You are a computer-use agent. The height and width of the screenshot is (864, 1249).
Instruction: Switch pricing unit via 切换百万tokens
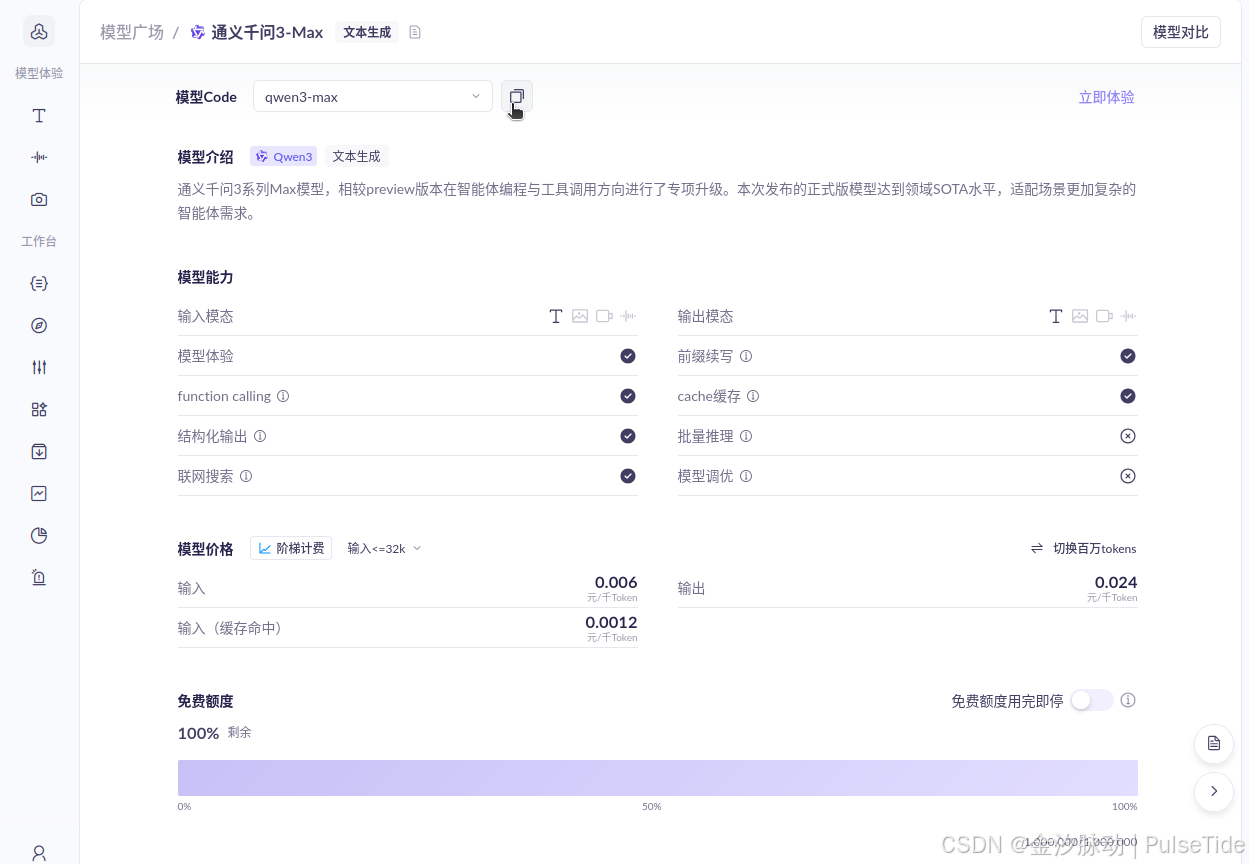point(1084,548)
